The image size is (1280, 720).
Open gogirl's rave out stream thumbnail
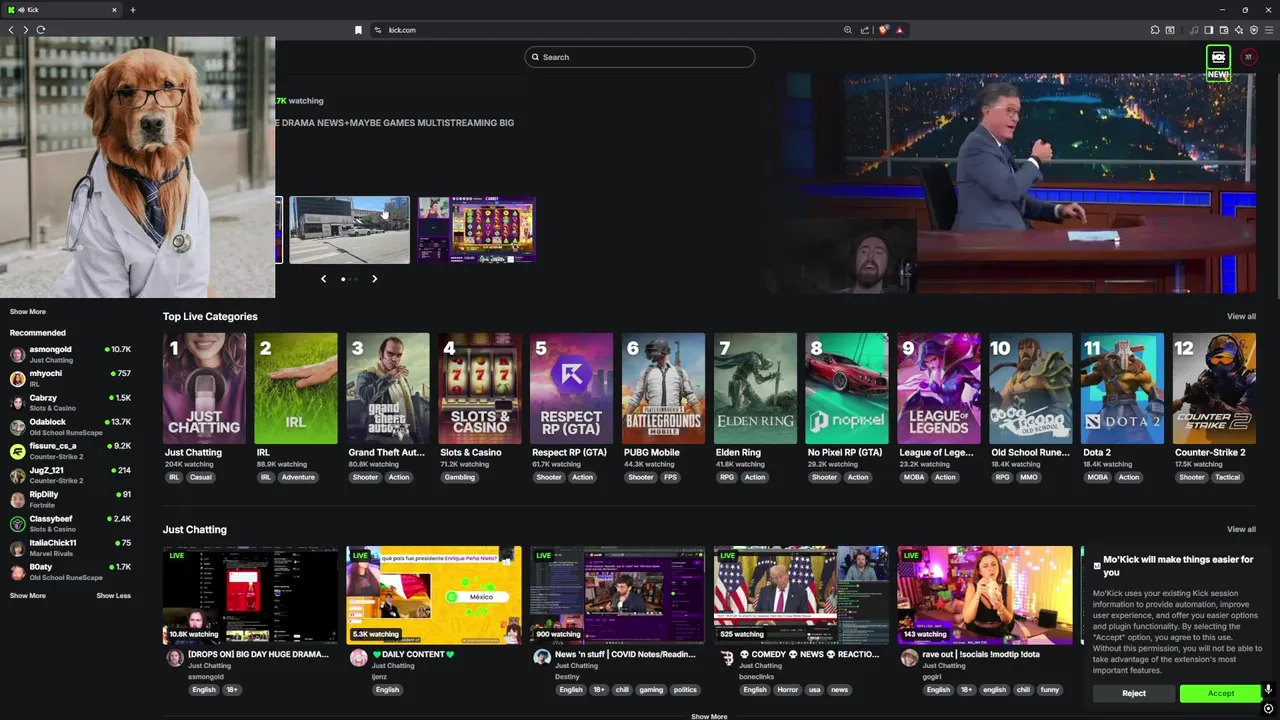coord(985,595)
